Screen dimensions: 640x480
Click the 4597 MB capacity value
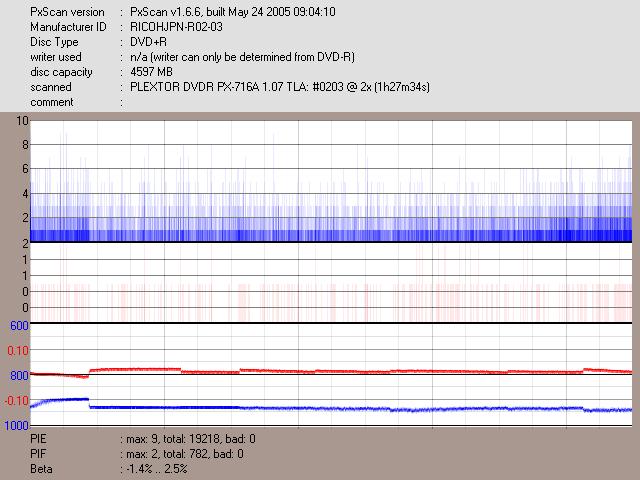point(151,72)
